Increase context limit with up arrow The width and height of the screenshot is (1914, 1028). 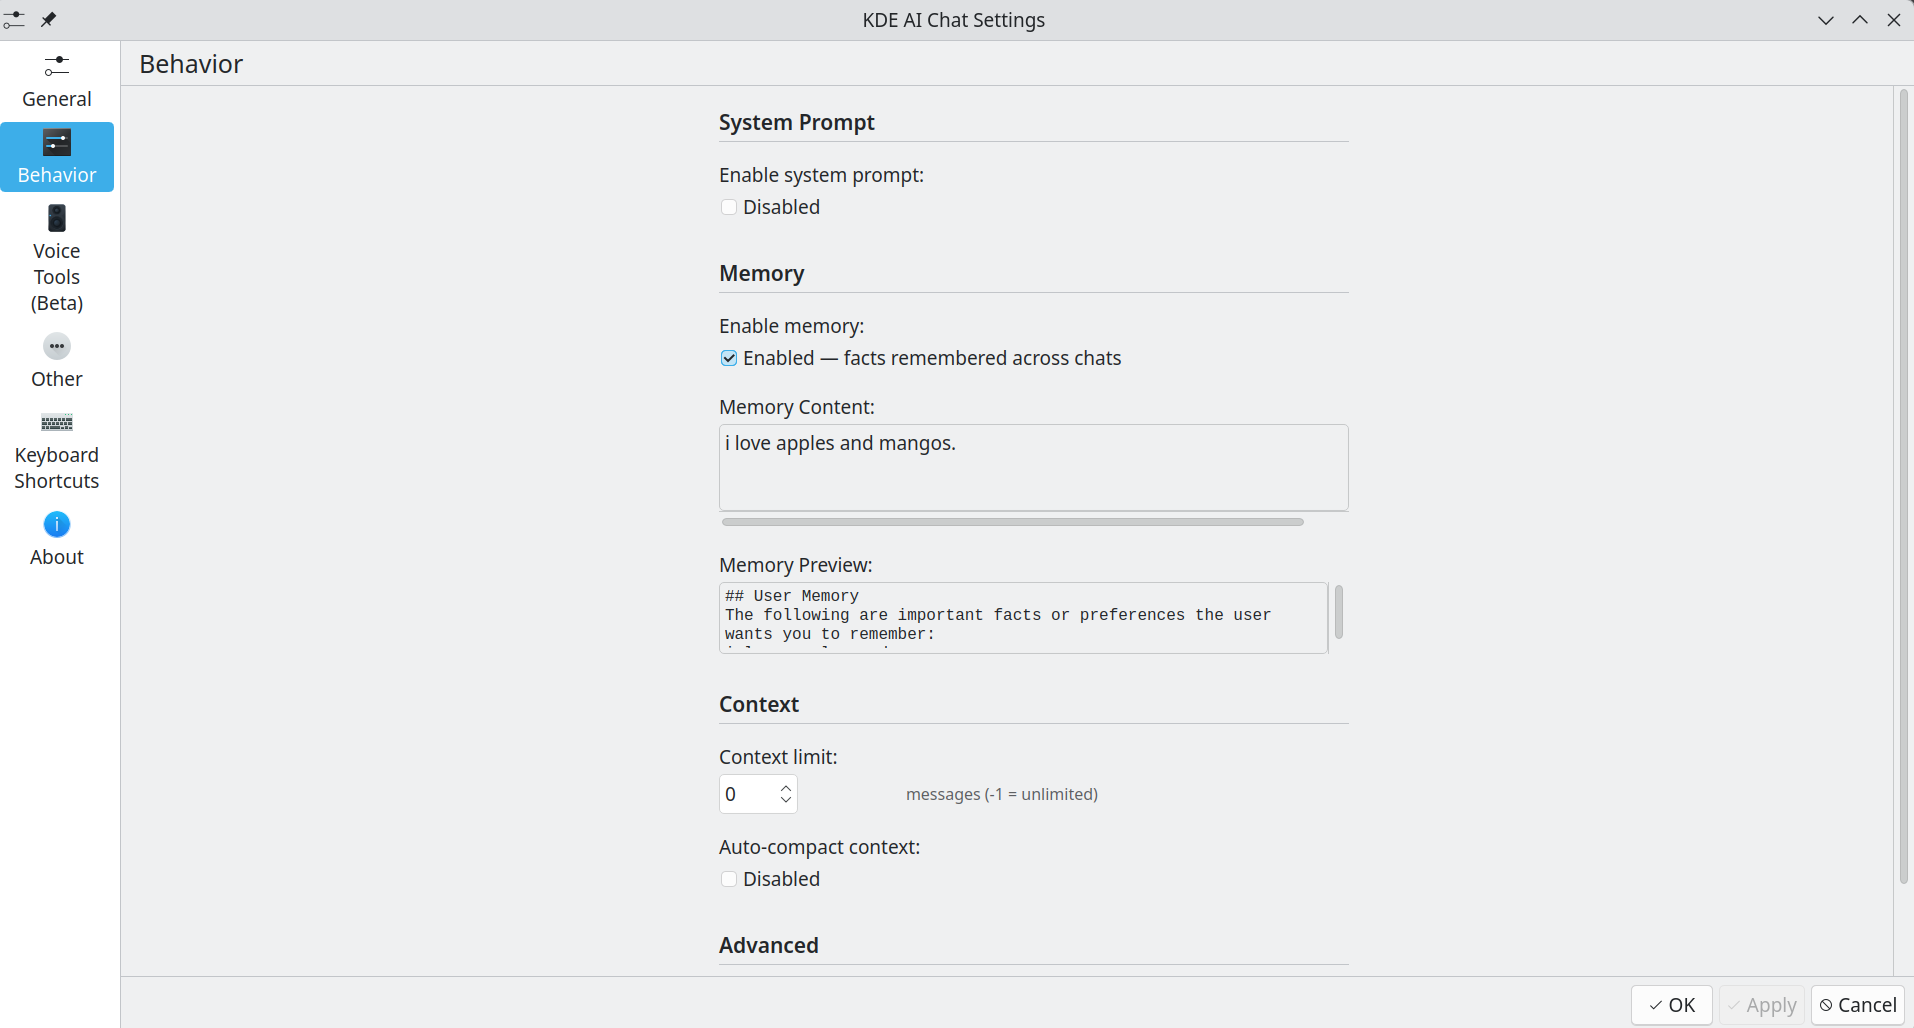pyautogui.click(x=786, y=788)
